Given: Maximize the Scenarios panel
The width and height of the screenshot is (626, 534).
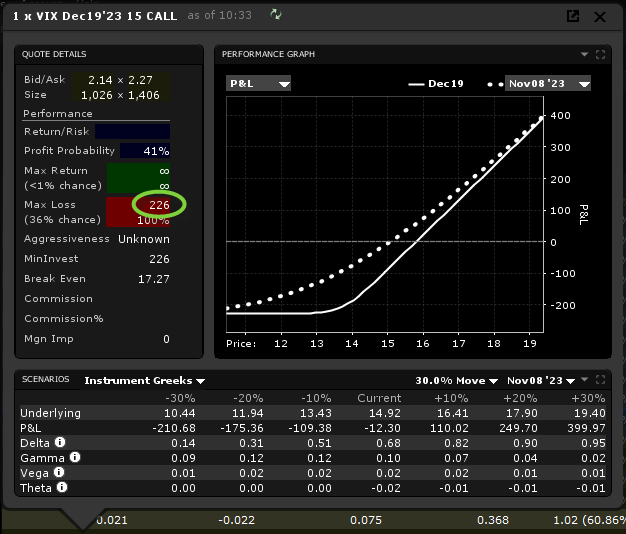Looking at the screenshot, I should pyautogui.click(x=600, y=380).
